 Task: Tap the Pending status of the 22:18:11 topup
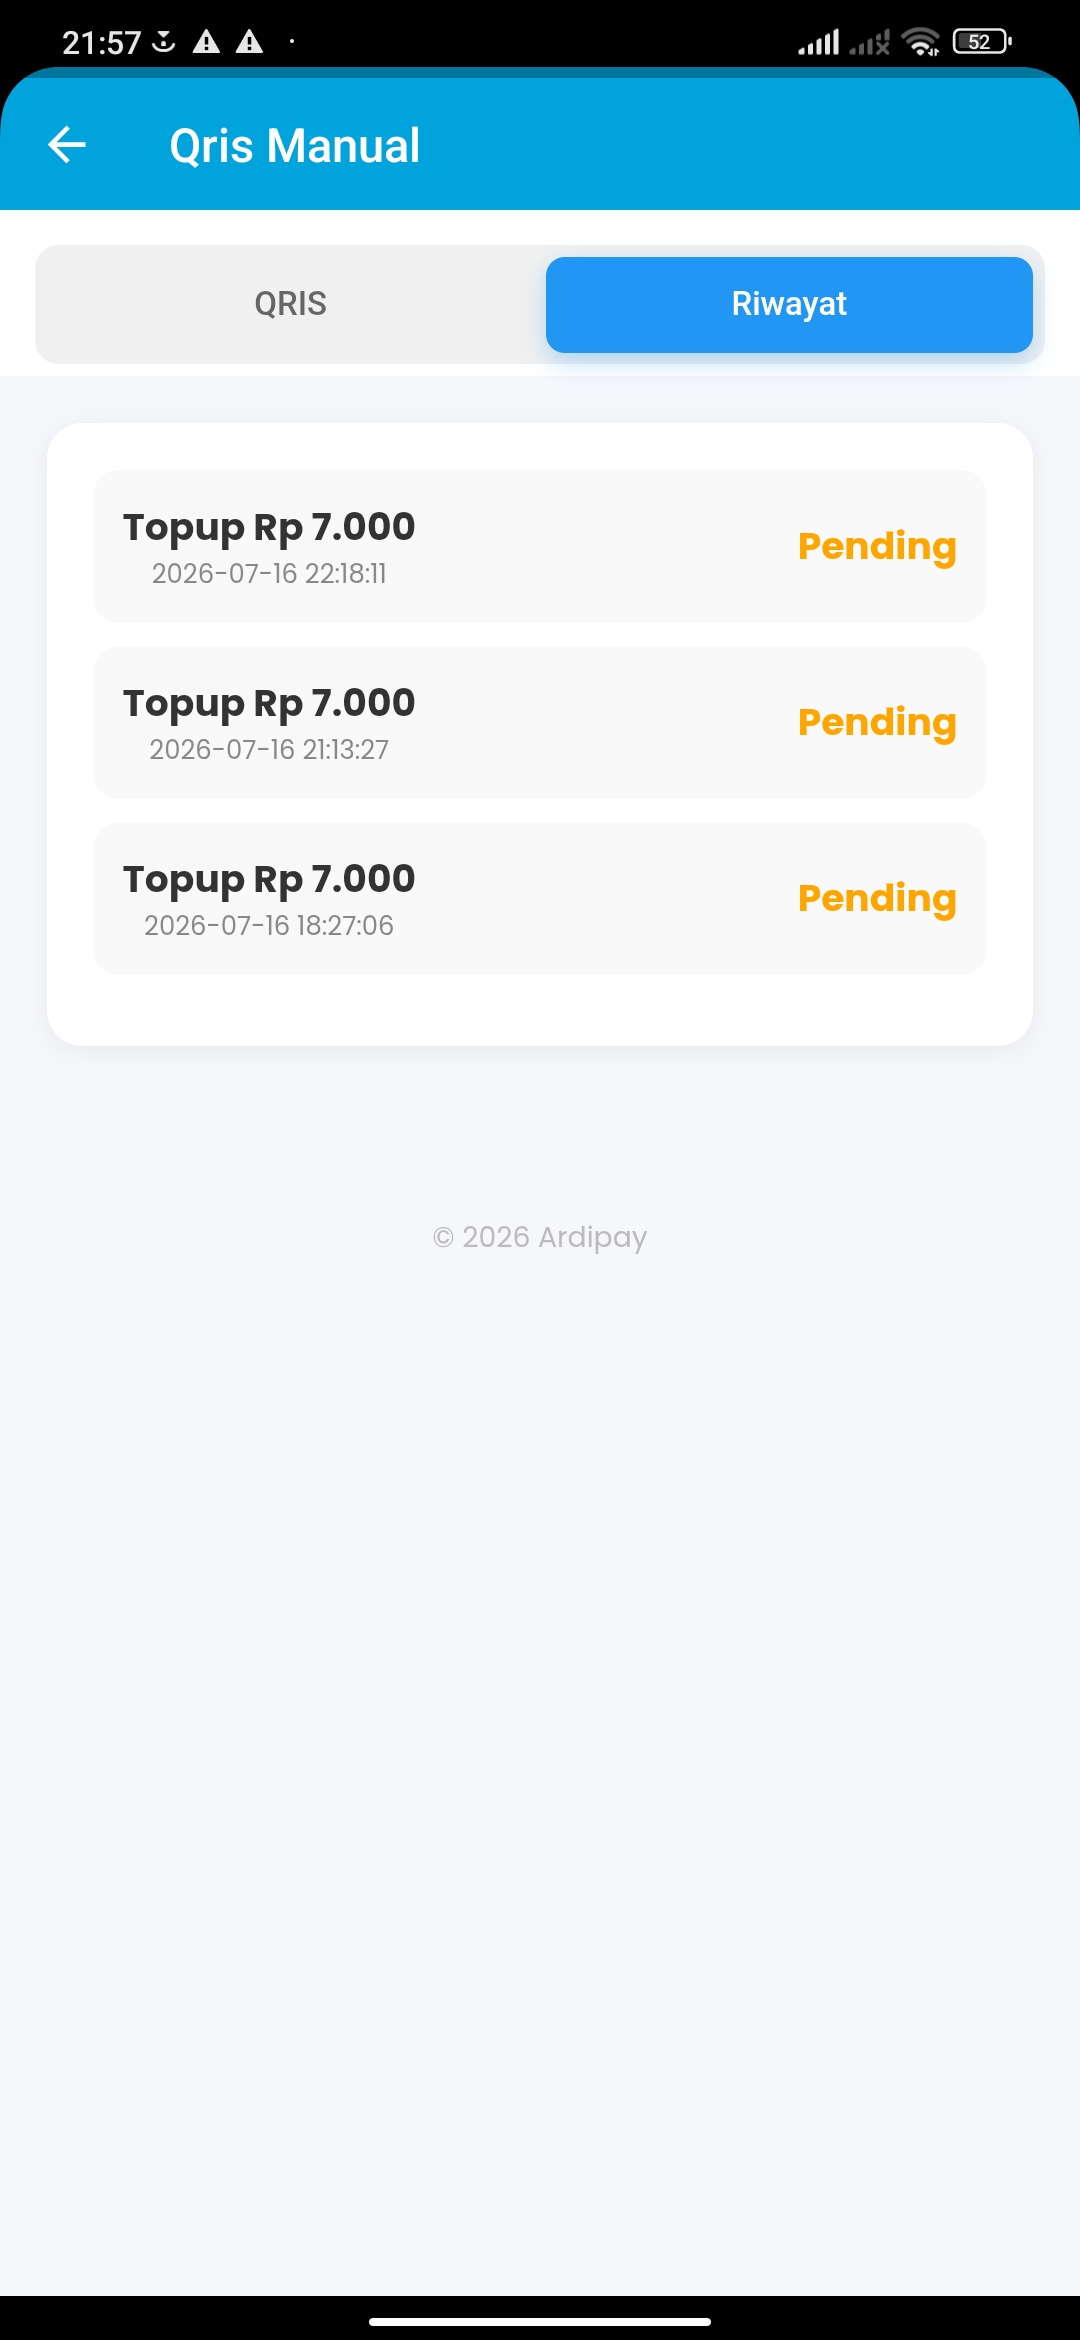click(877, 547)
